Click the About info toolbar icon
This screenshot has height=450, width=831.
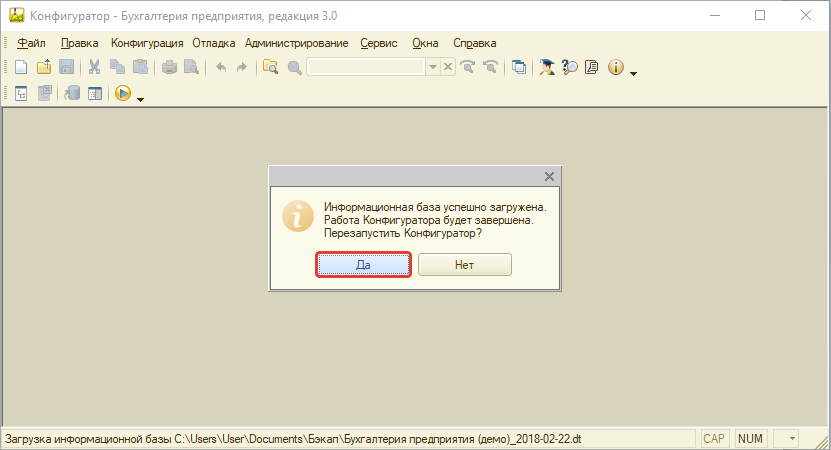[x=615, y=67]
